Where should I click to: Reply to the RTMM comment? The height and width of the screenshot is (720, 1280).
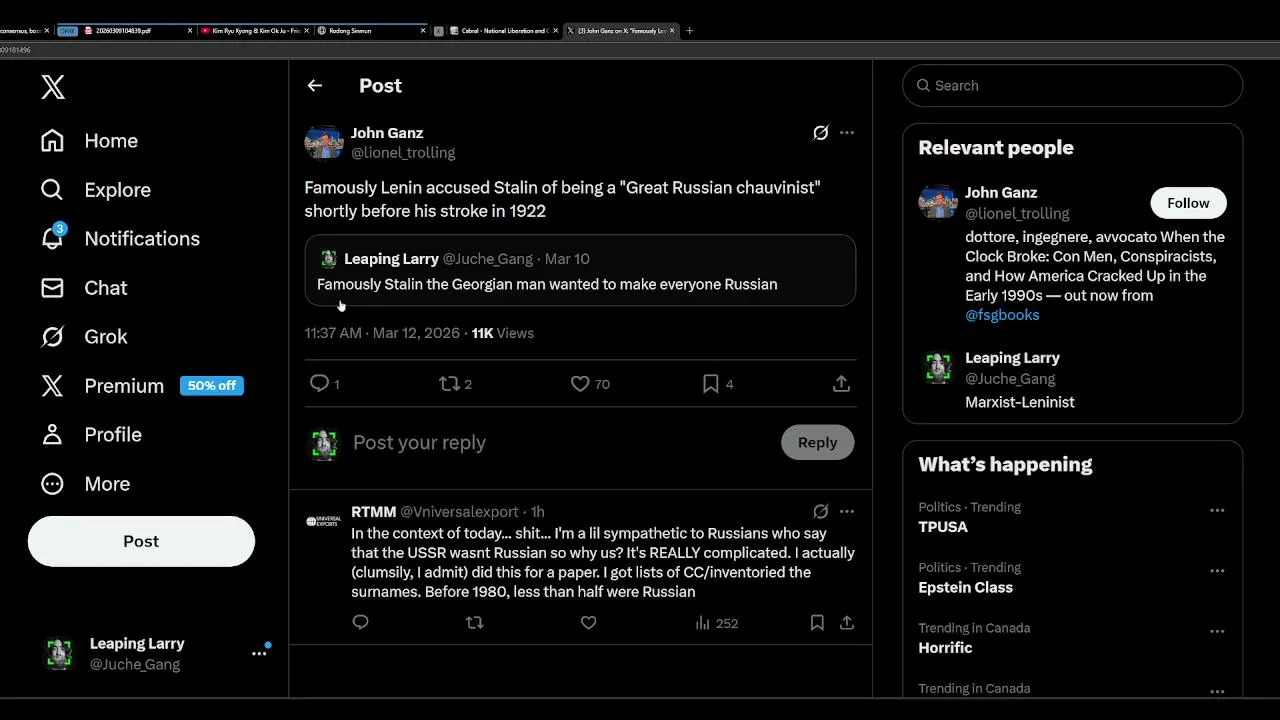pyautogui.click(x=361, y=623)
